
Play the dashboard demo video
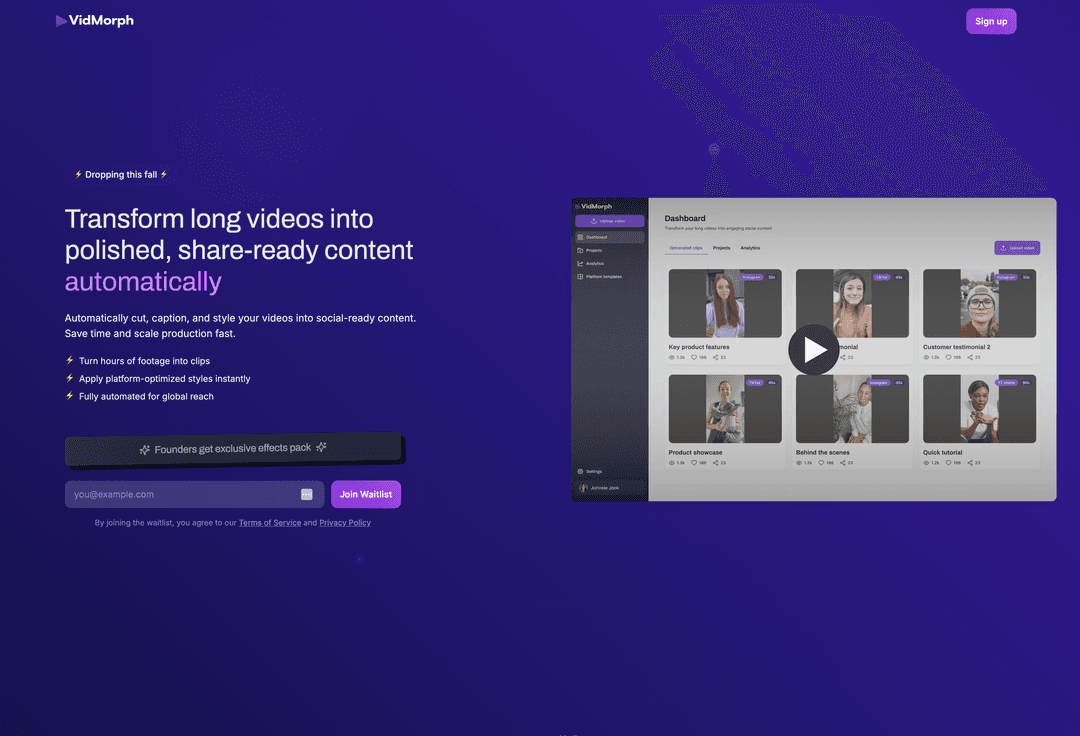pyautogui.click(x=813, y=350)
